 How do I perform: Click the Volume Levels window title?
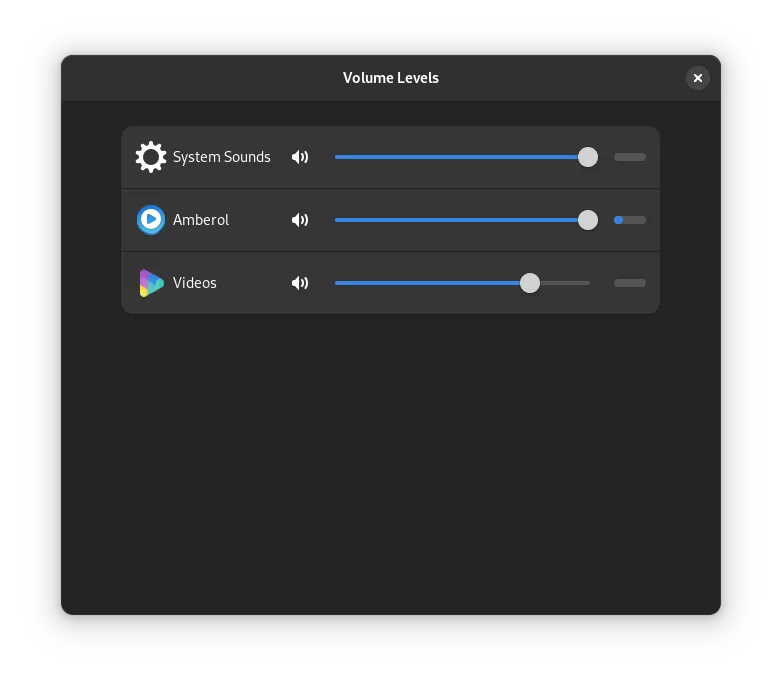click(x=391, y=78)
